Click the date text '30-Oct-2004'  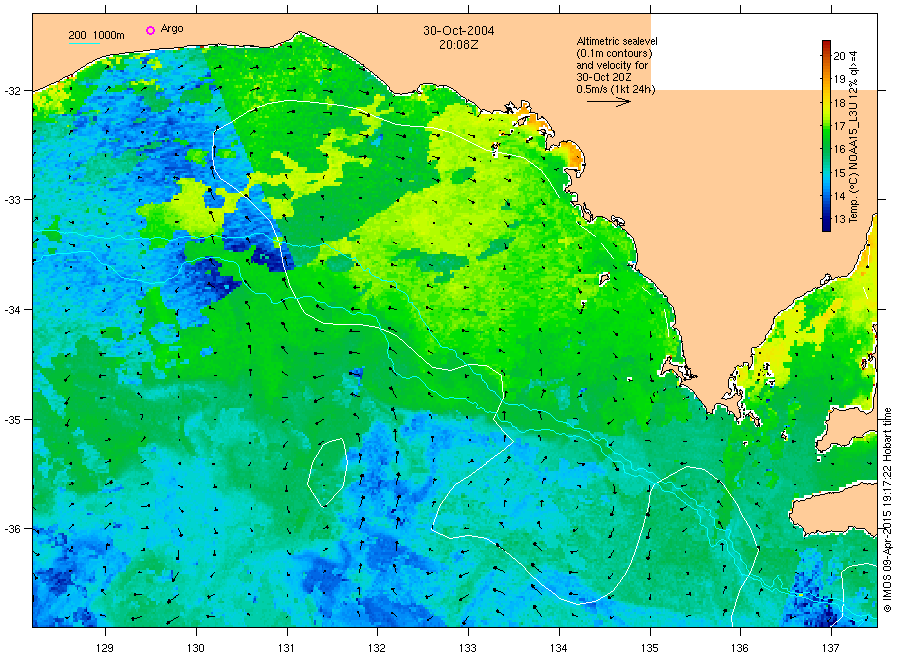459,30
